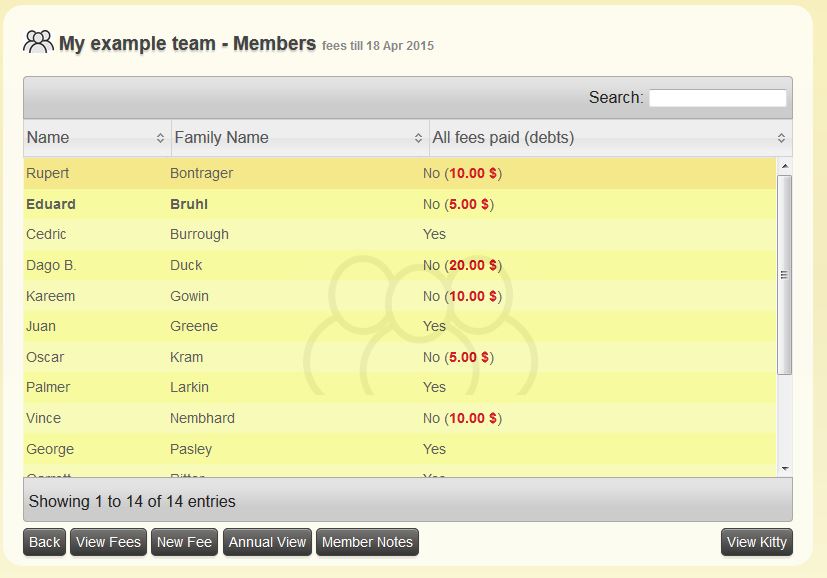Click the team members icon in the header
The height and width of the screenshot is (578, 827).
(38, 41)
